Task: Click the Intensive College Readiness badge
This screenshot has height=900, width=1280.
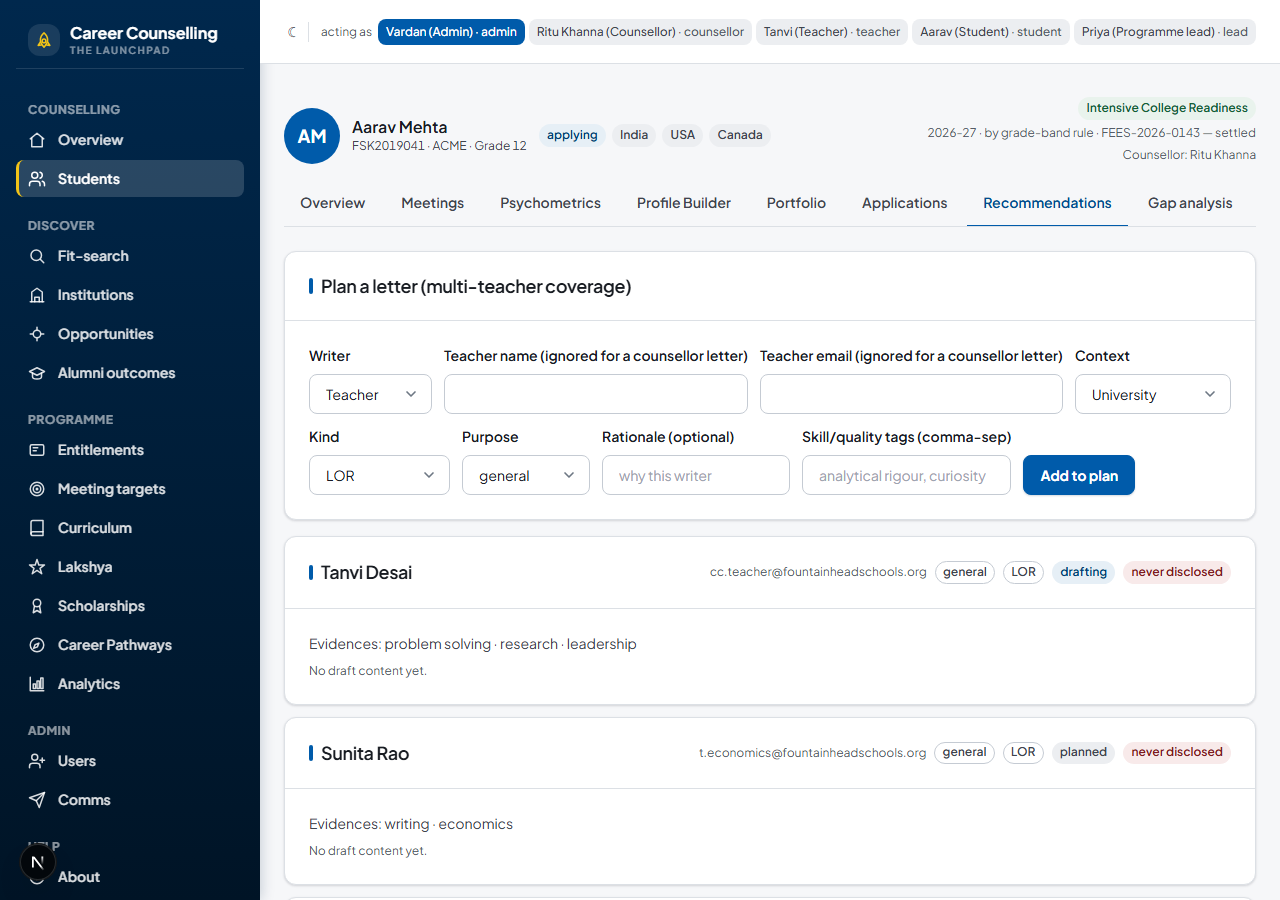Action: [1167, 108]
